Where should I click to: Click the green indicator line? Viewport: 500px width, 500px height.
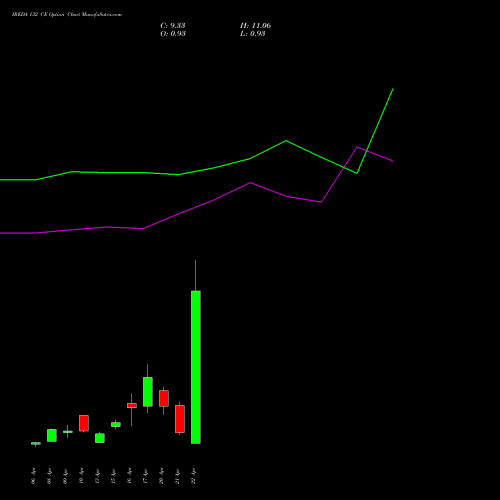(285, 141)
